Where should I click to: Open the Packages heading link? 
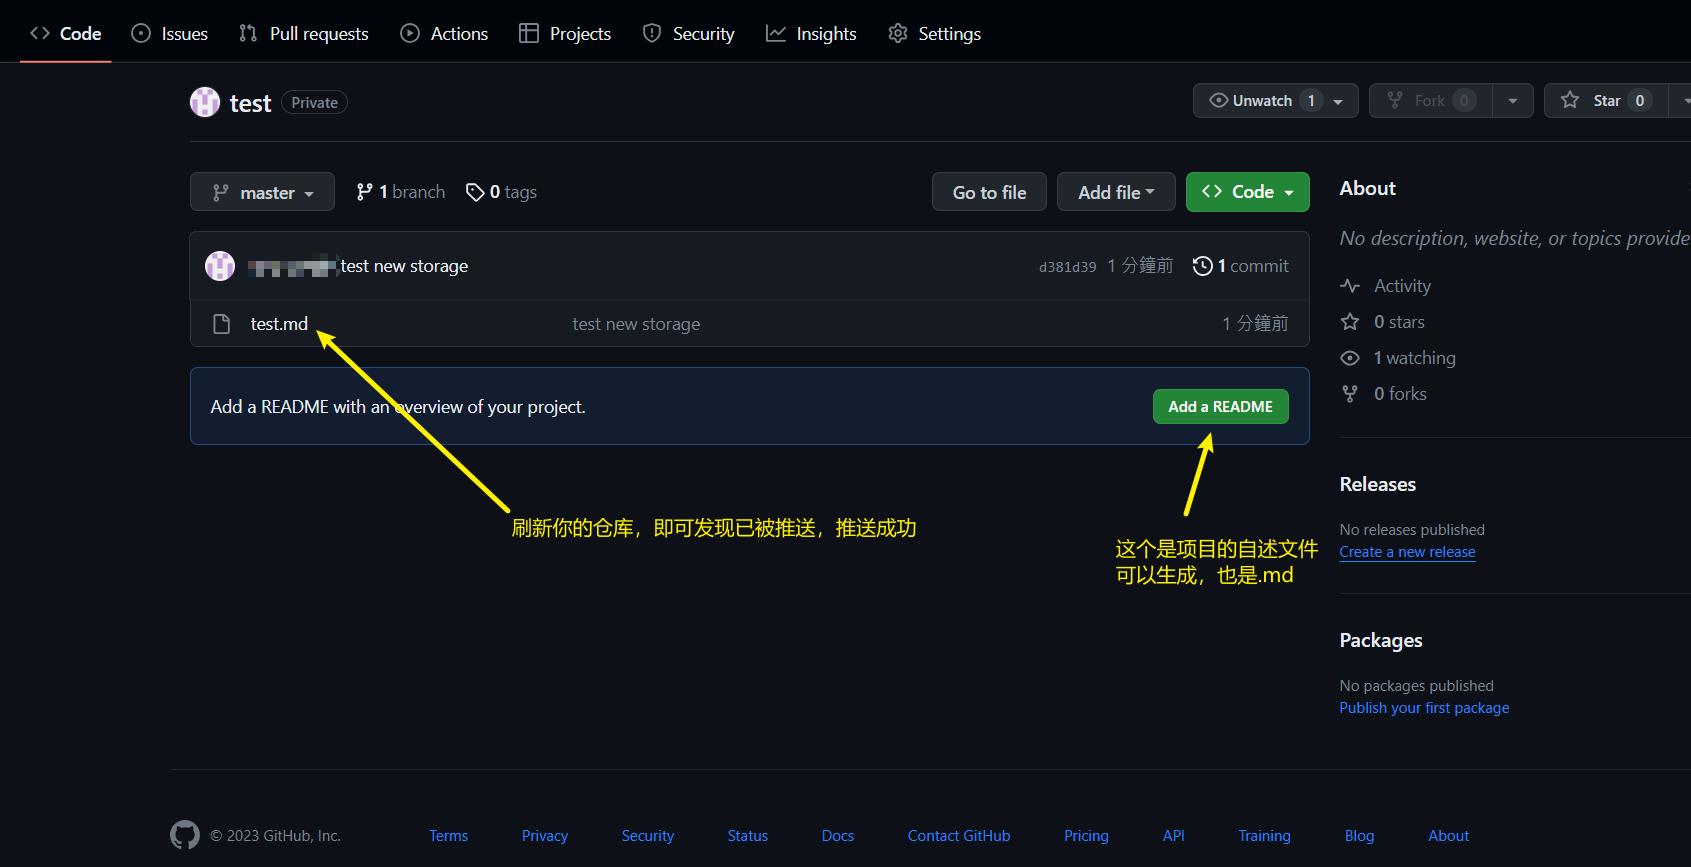1380,640
